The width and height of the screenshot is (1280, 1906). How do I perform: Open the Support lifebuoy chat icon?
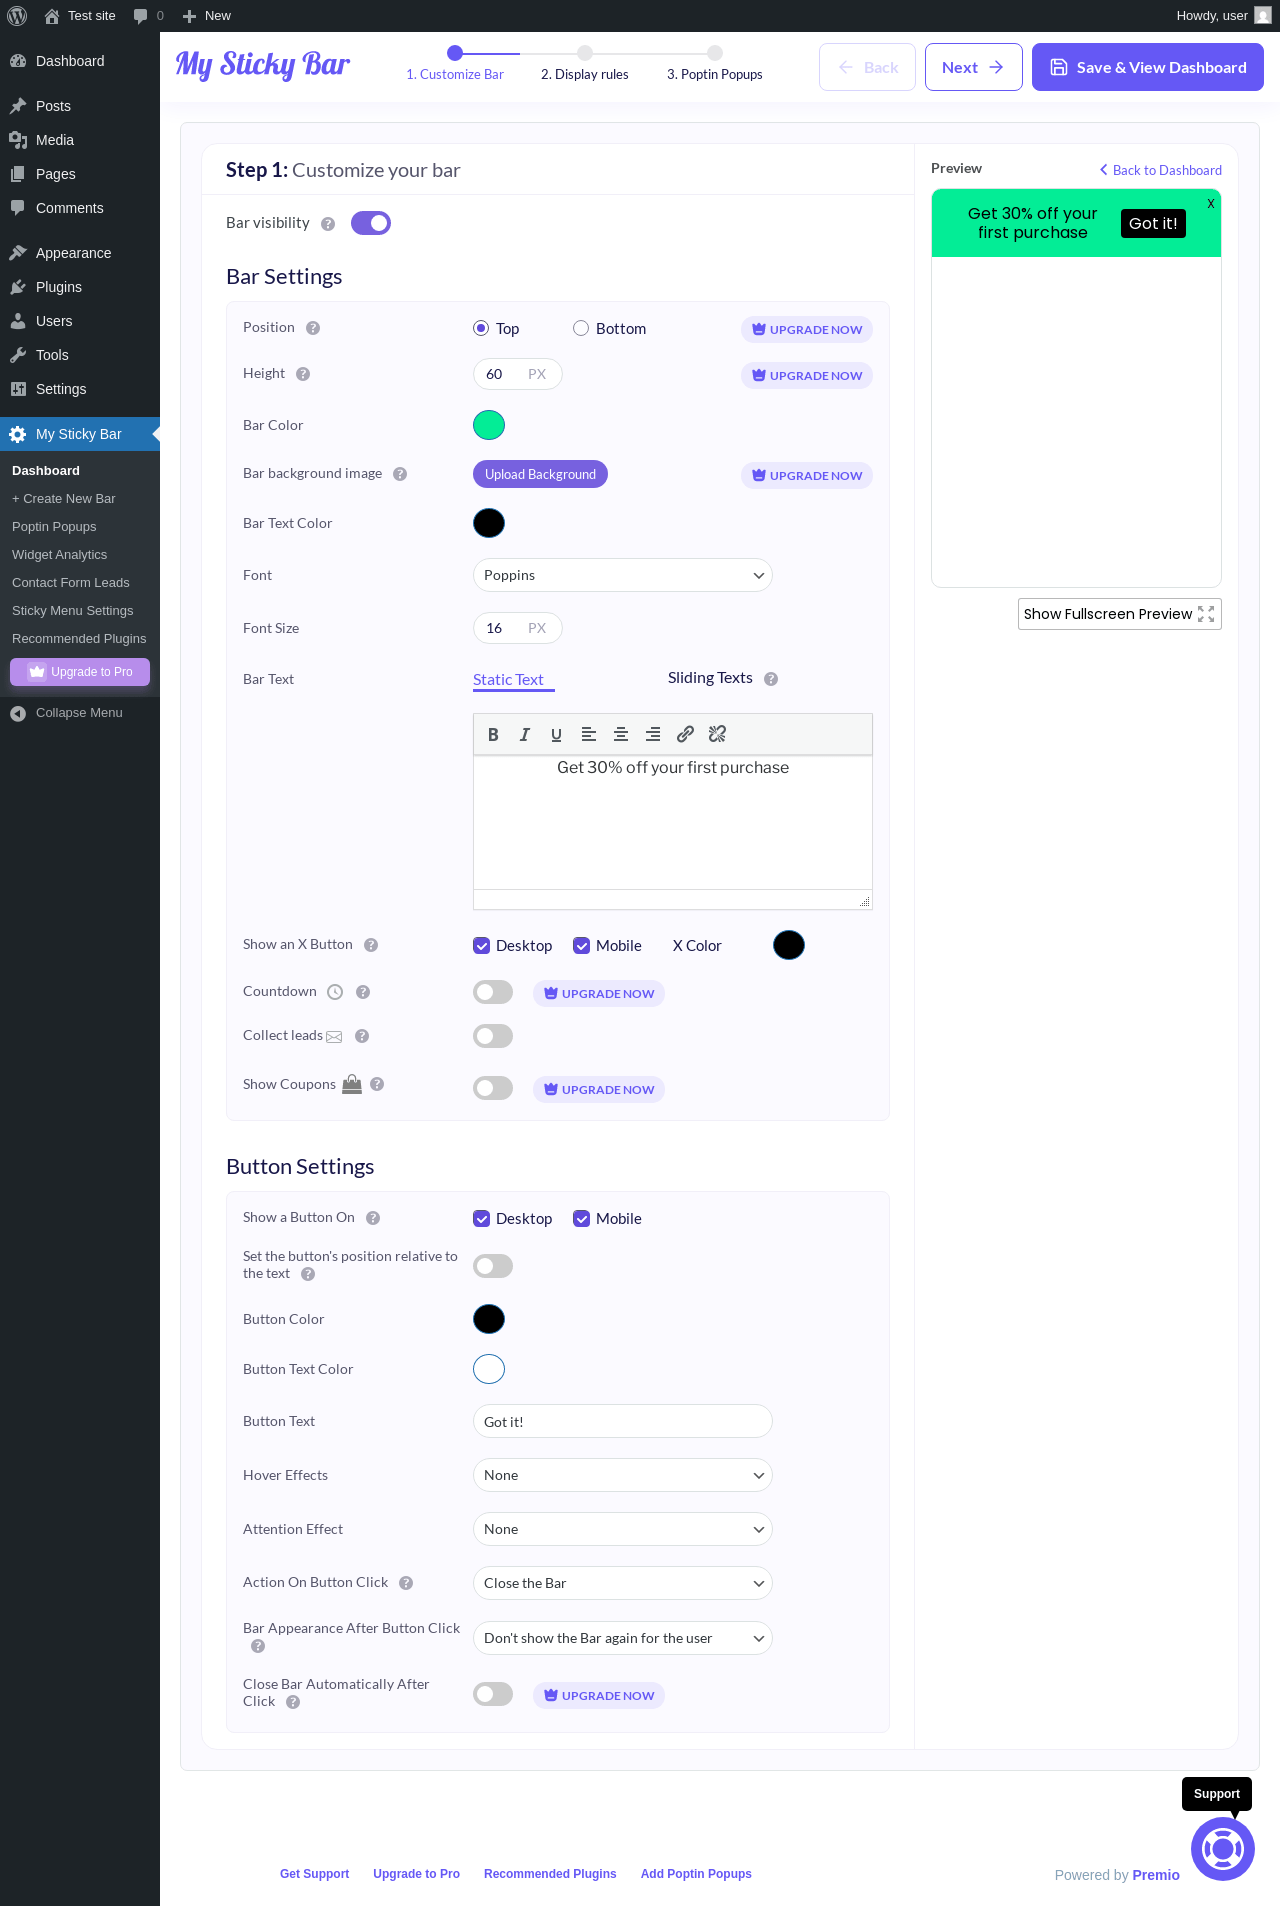[x=1222, y=1849]
